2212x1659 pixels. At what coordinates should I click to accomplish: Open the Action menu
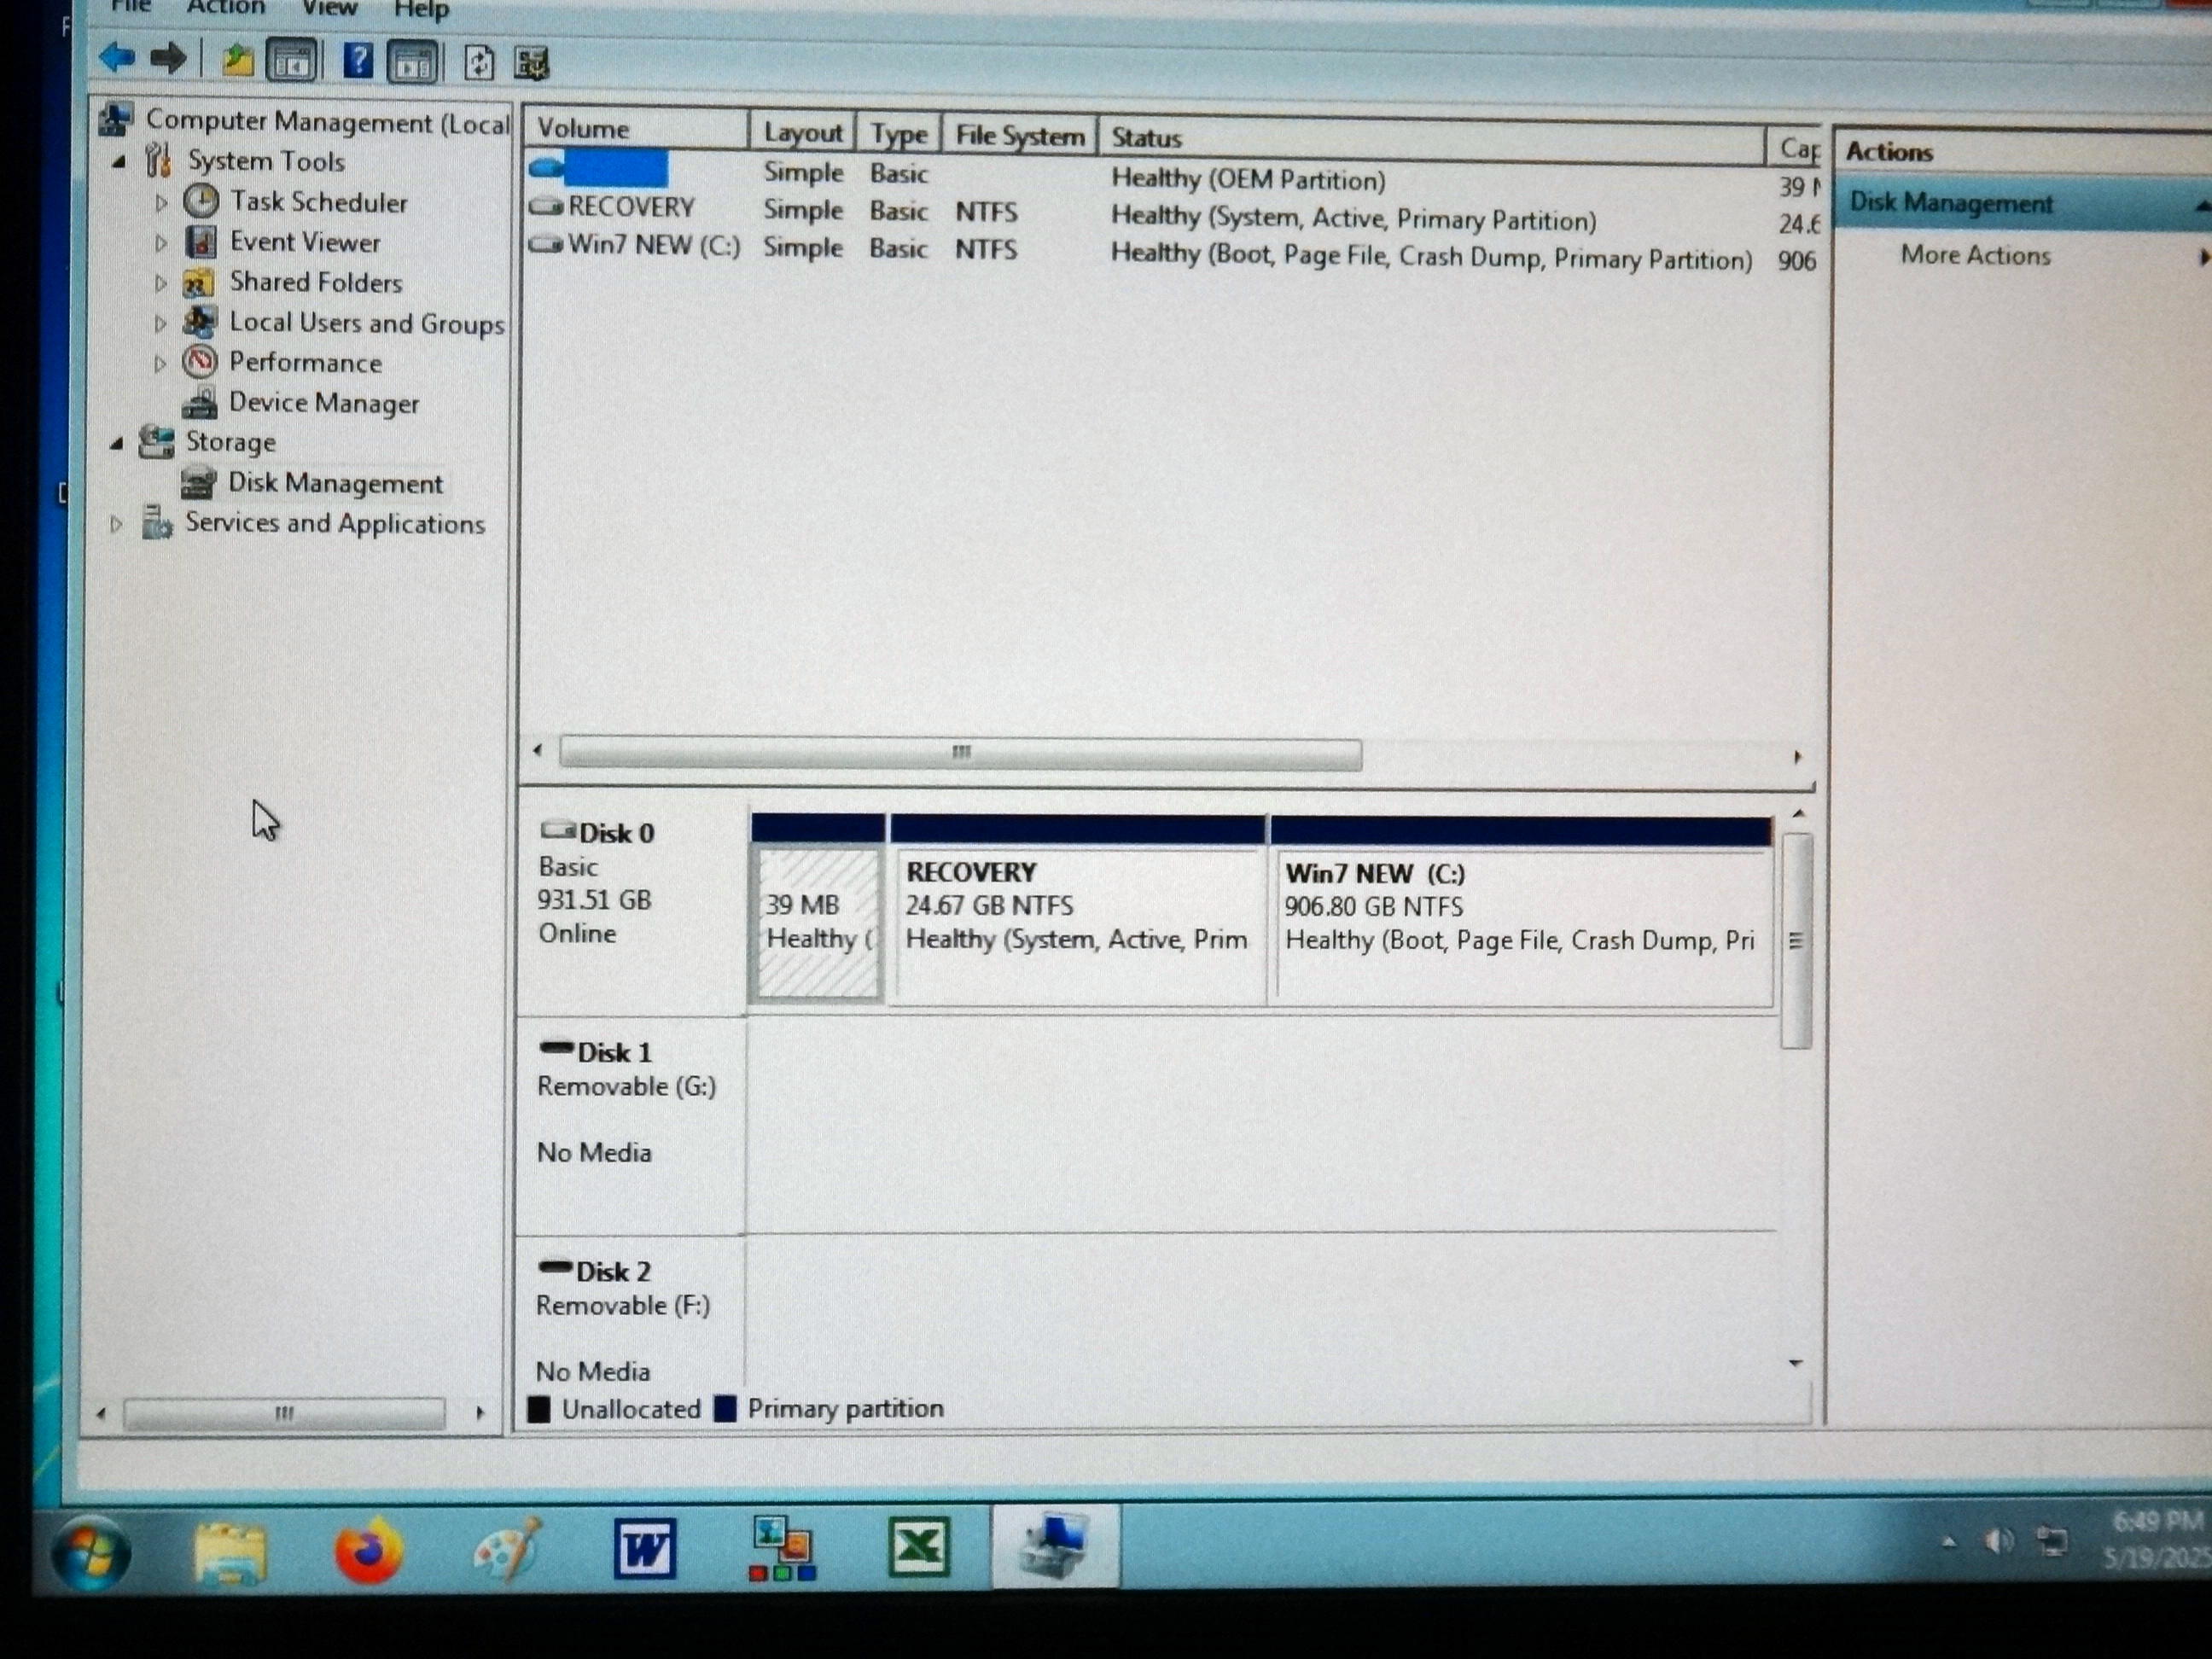coord(226,8)
